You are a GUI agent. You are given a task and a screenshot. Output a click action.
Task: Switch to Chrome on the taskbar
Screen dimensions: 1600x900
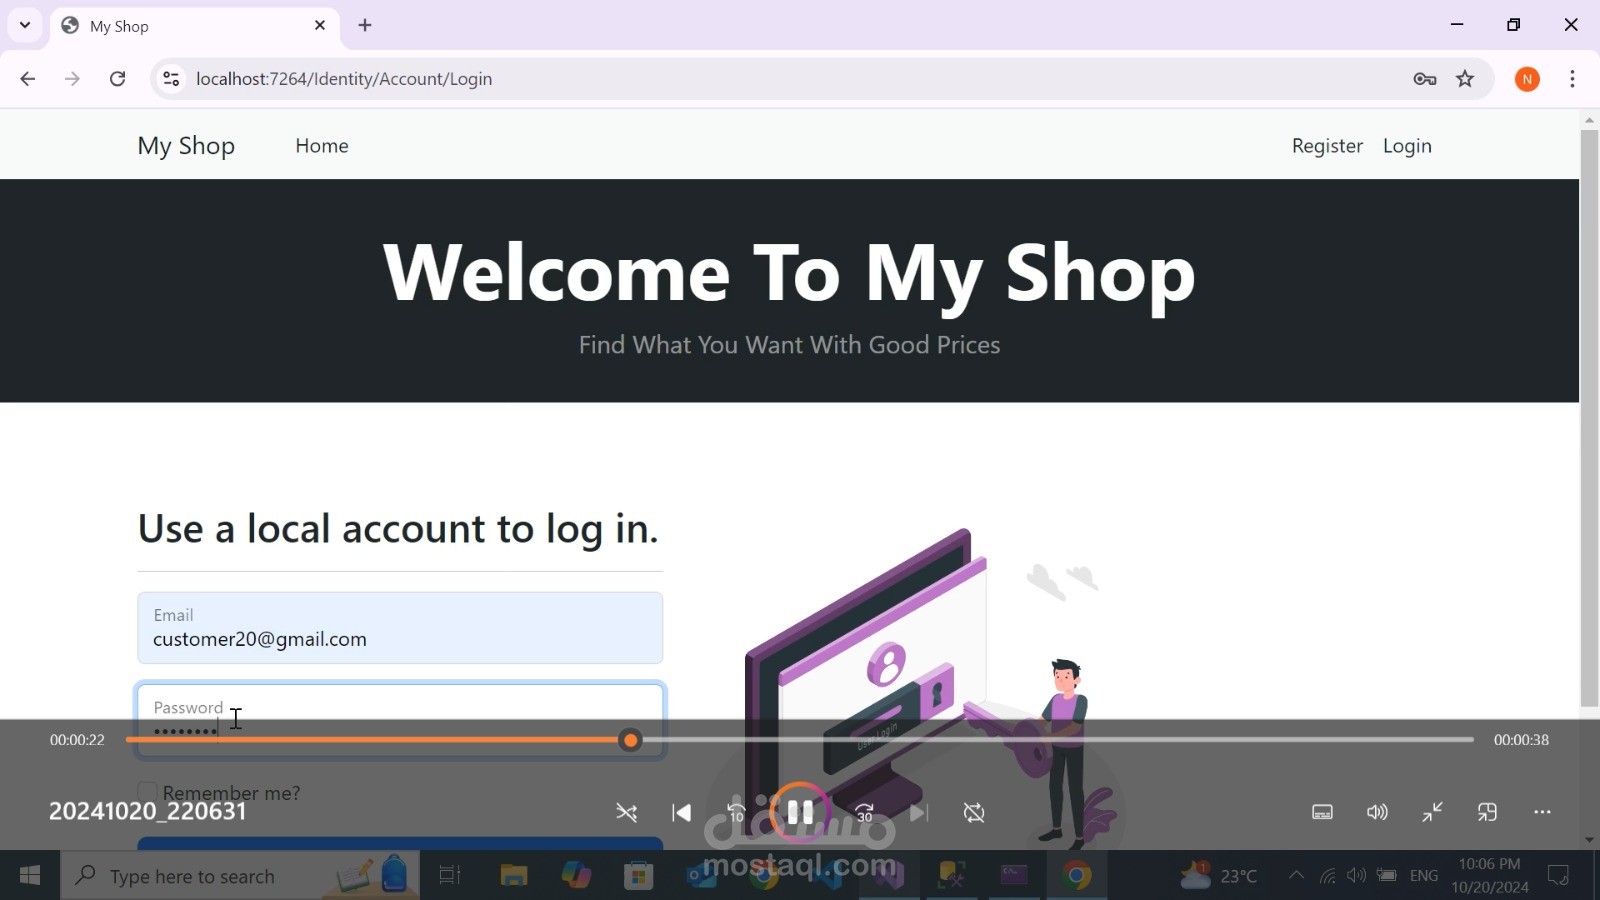click(1076, 876)
